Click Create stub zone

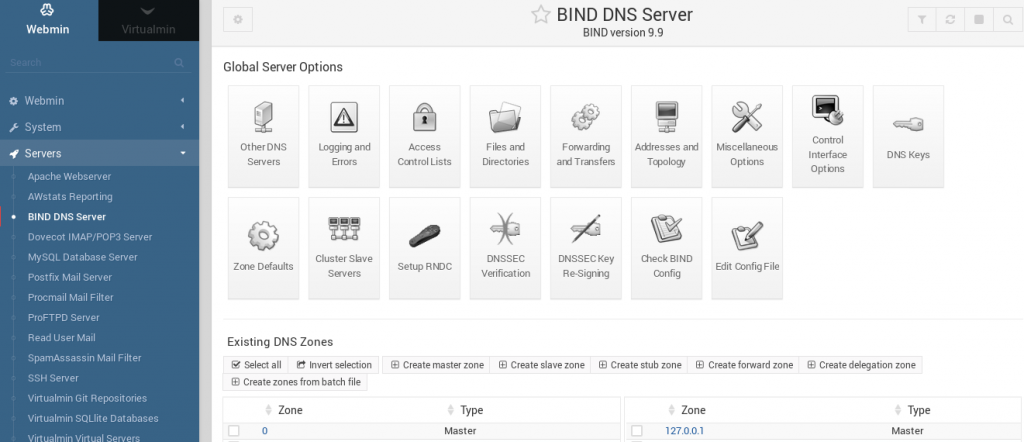click(639, 365)
